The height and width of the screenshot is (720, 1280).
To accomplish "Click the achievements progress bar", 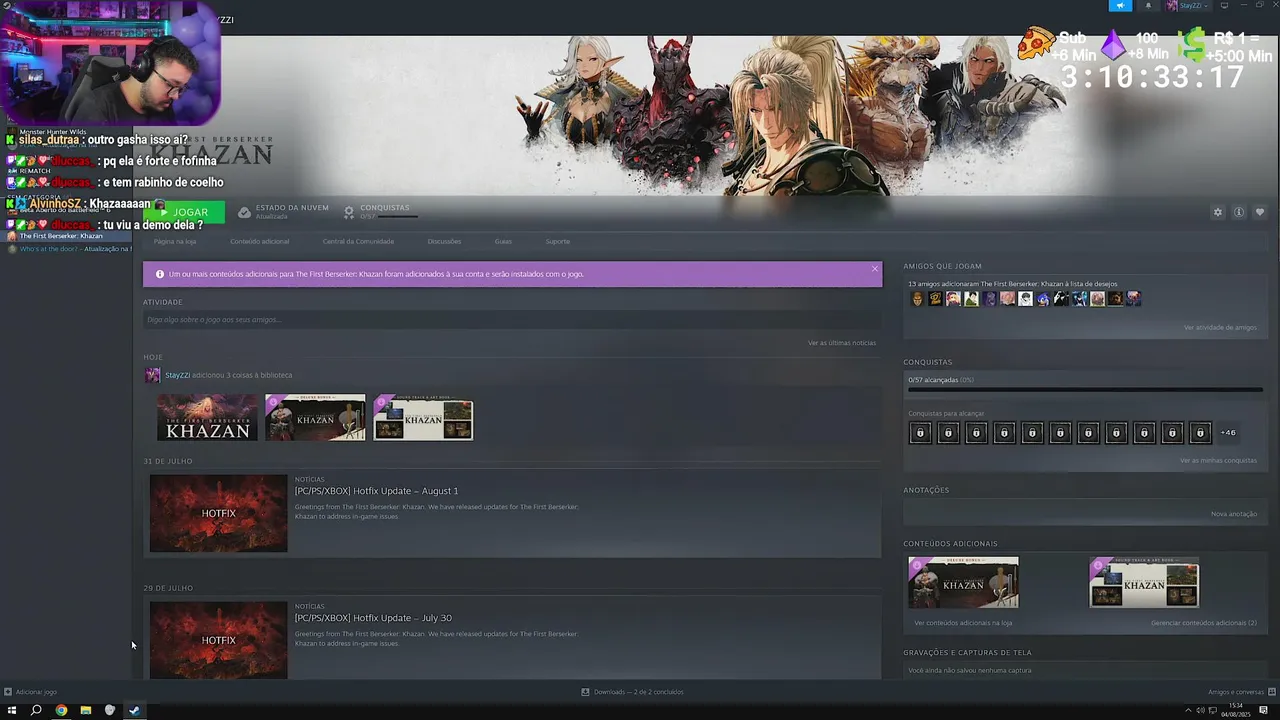I will tap(1085, 390).
